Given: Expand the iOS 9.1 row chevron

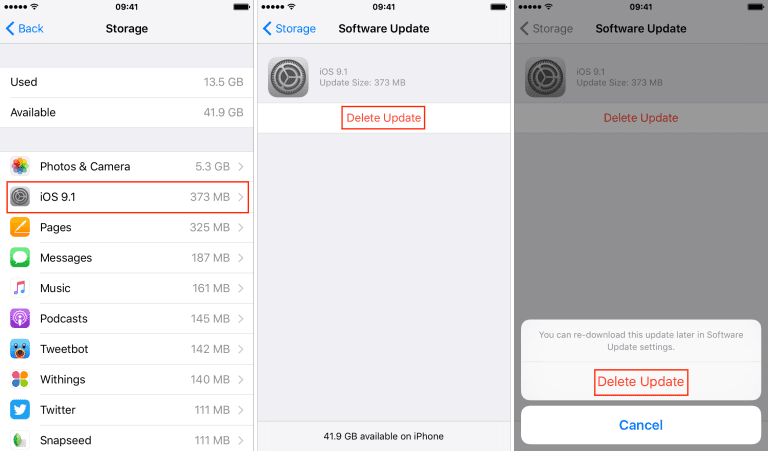Looking at the screenshot, I should [240, 197].
